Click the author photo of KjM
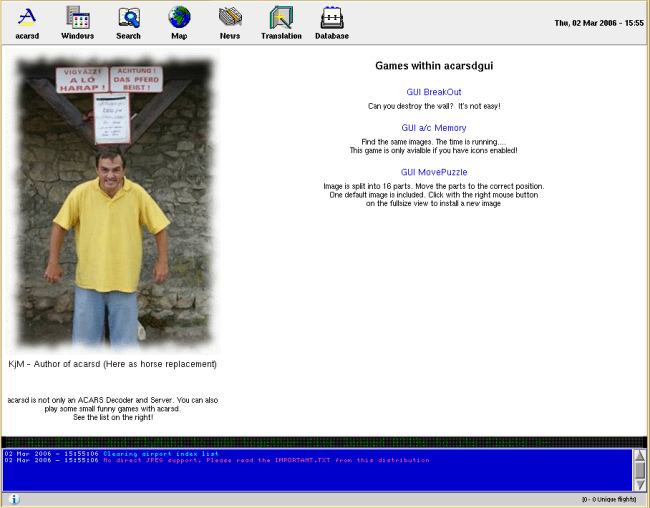 [115, 203]
